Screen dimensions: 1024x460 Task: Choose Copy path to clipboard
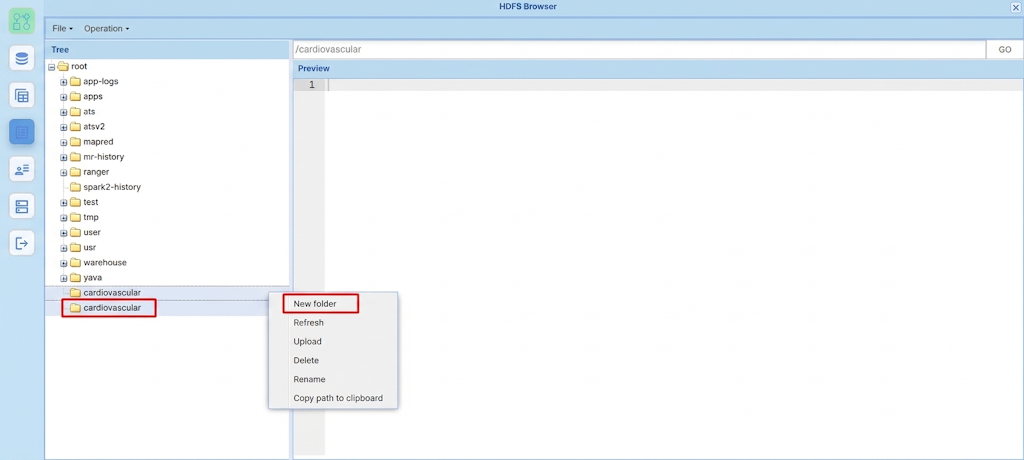click(x=333, y=398)
